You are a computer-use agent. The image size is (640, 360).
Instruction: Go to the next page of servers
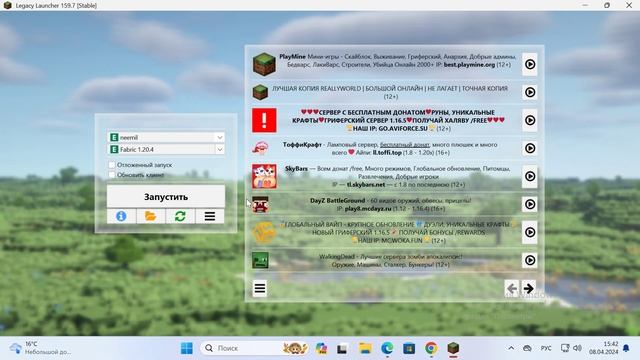tap(529, 289)
